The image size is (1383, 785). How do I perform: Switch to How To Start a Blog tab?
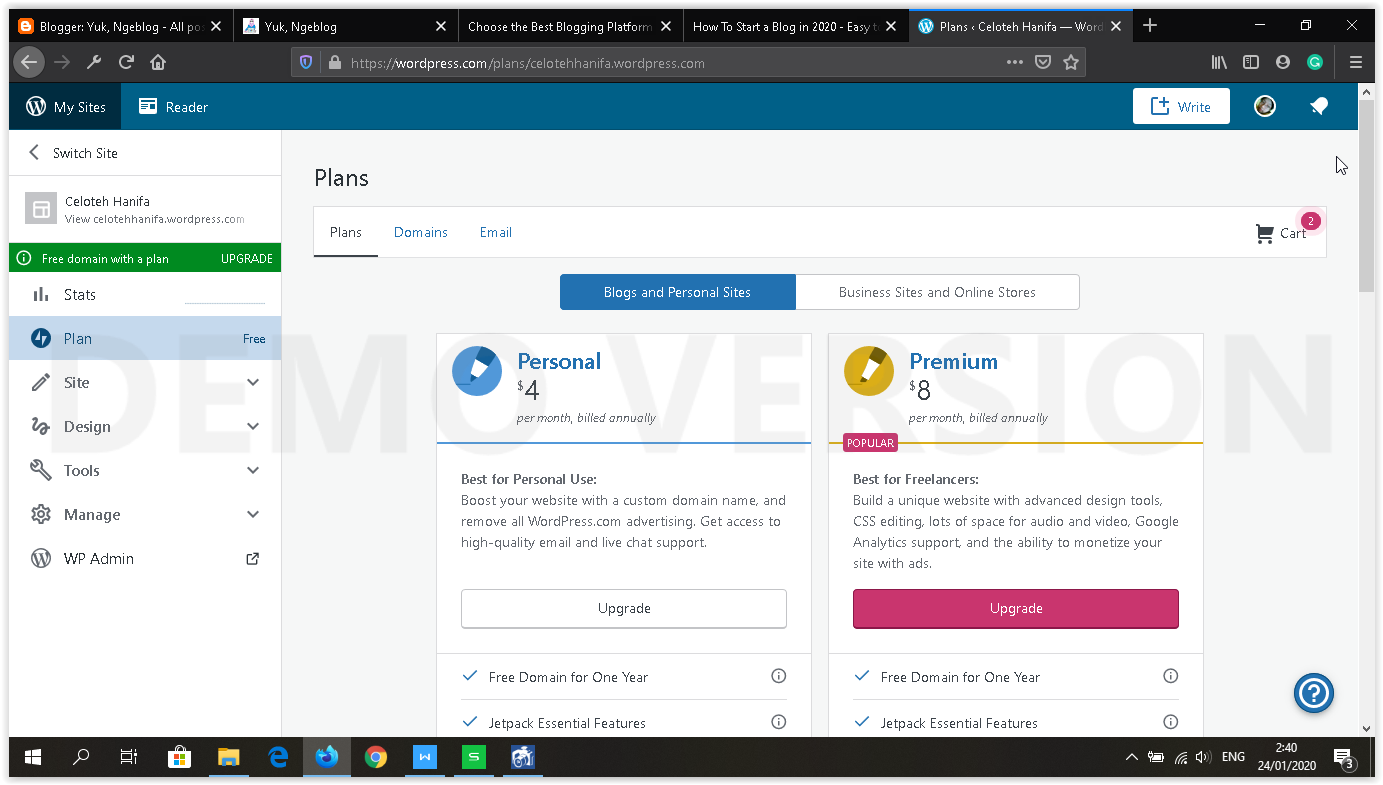tap(796, 26)
